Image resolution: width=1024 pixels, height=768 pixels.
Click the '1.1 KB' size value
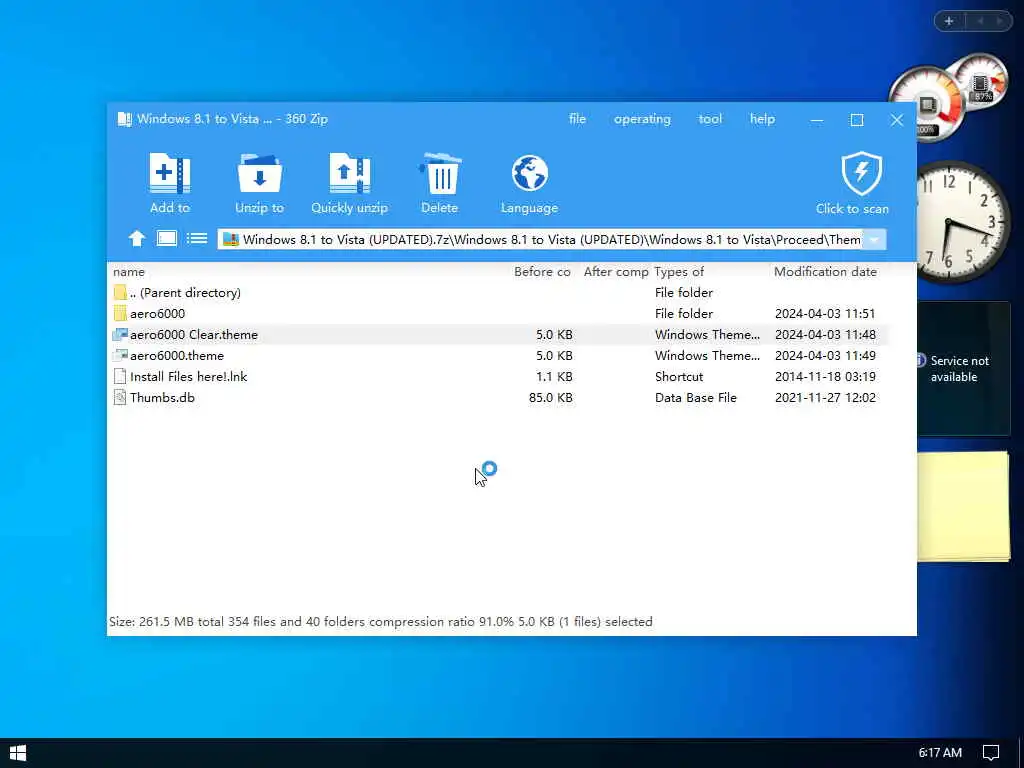tap(554, 376)
